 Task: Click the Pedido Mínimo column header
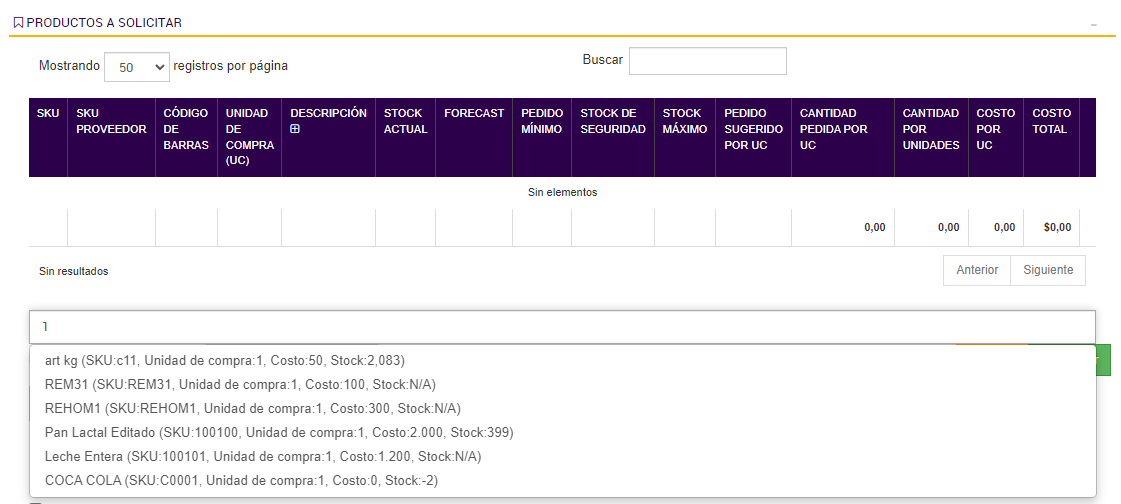tap(541, 121)
